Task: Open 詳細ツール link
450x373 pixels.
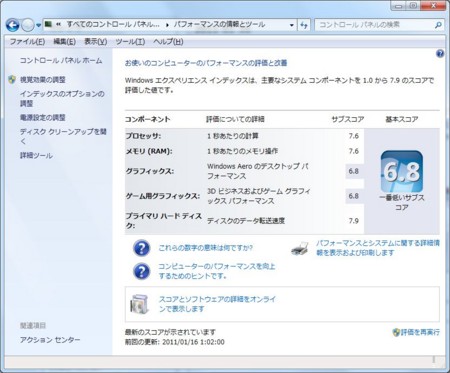Action: 36,156
